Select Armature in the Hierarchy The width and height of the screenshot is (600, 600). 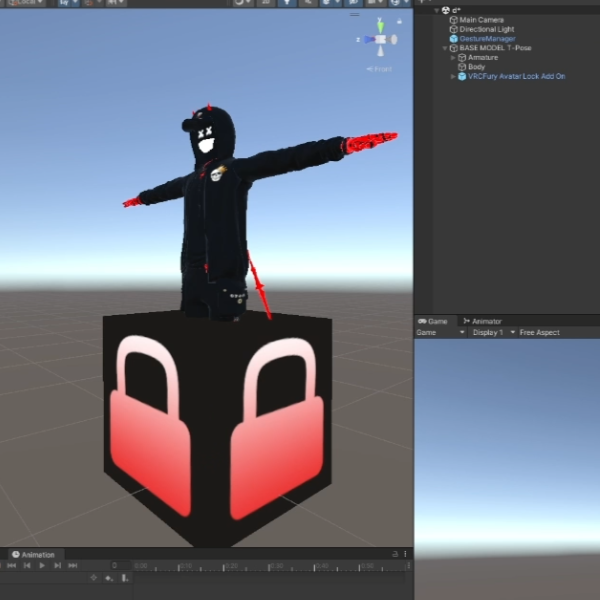pos(483,57)
